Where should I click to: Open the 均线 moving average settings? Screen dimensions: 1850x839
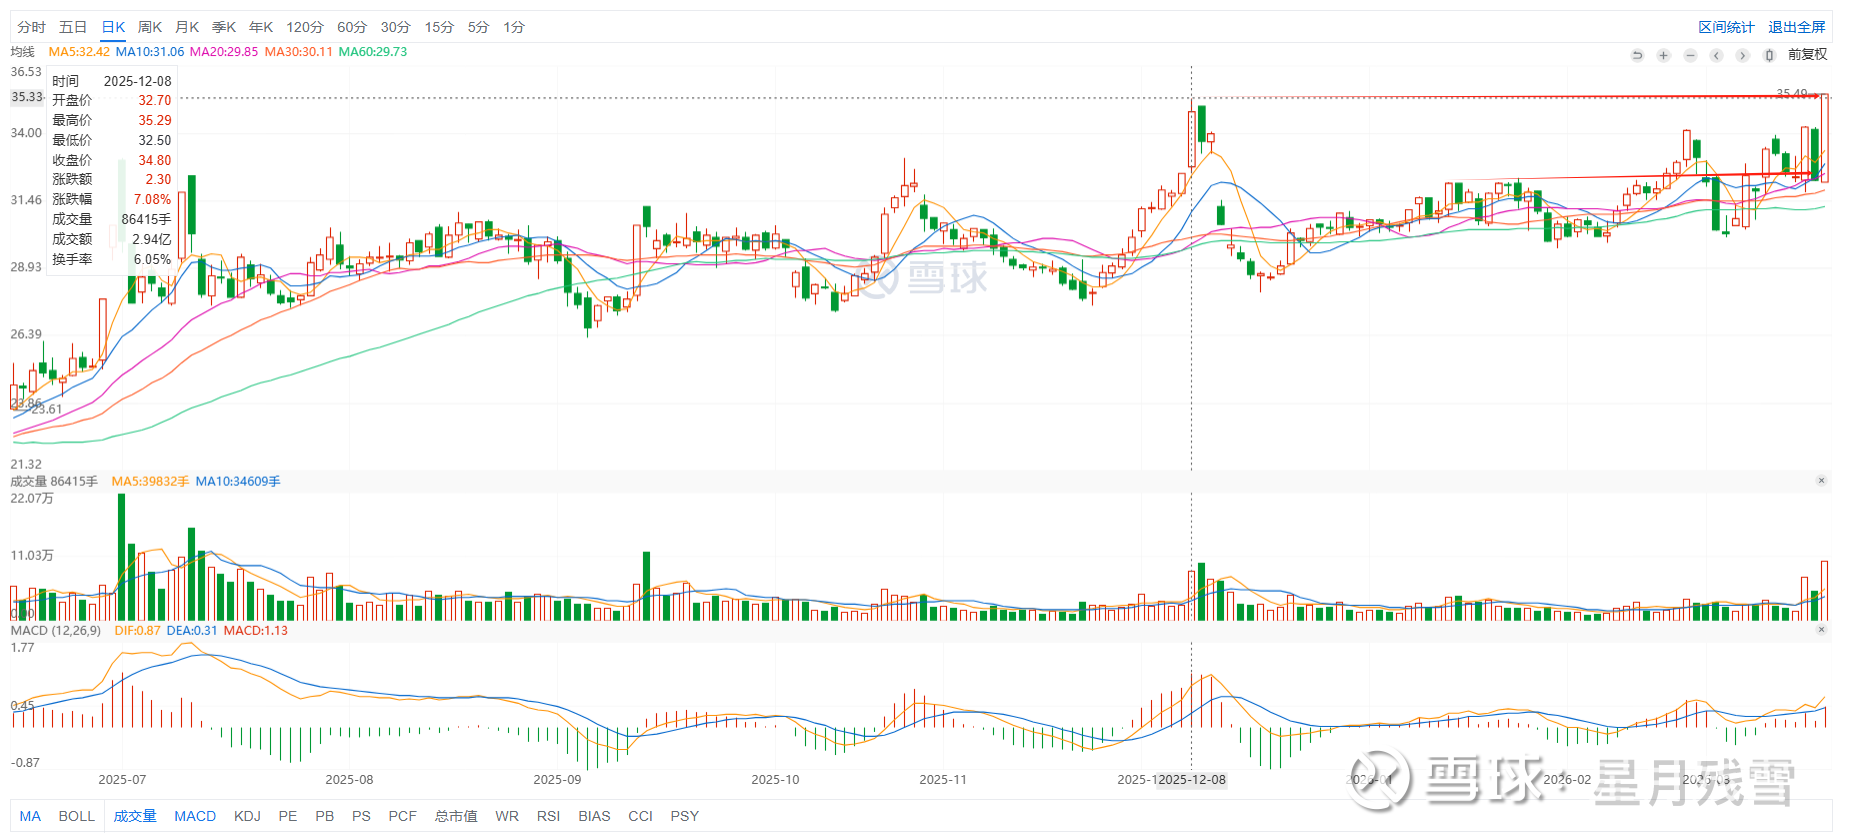tap(22, 52)
